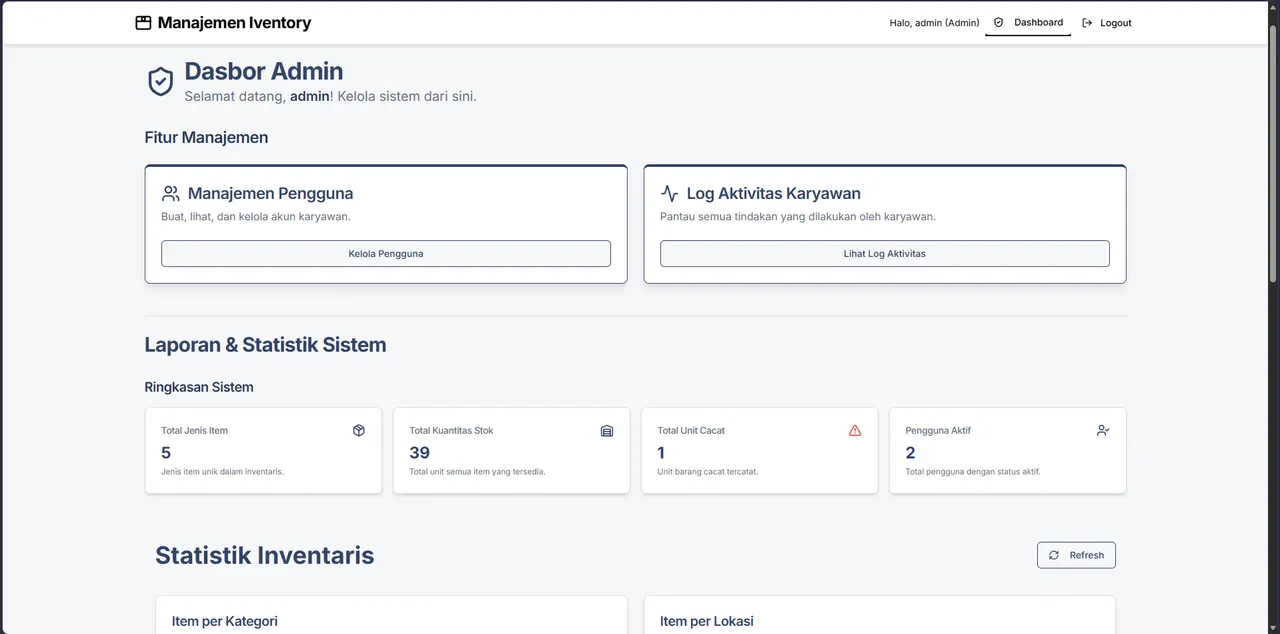Click the page vertical scrollbar thumb
This screenshot has height=634, width=1280.
(x=1274, y=155)
